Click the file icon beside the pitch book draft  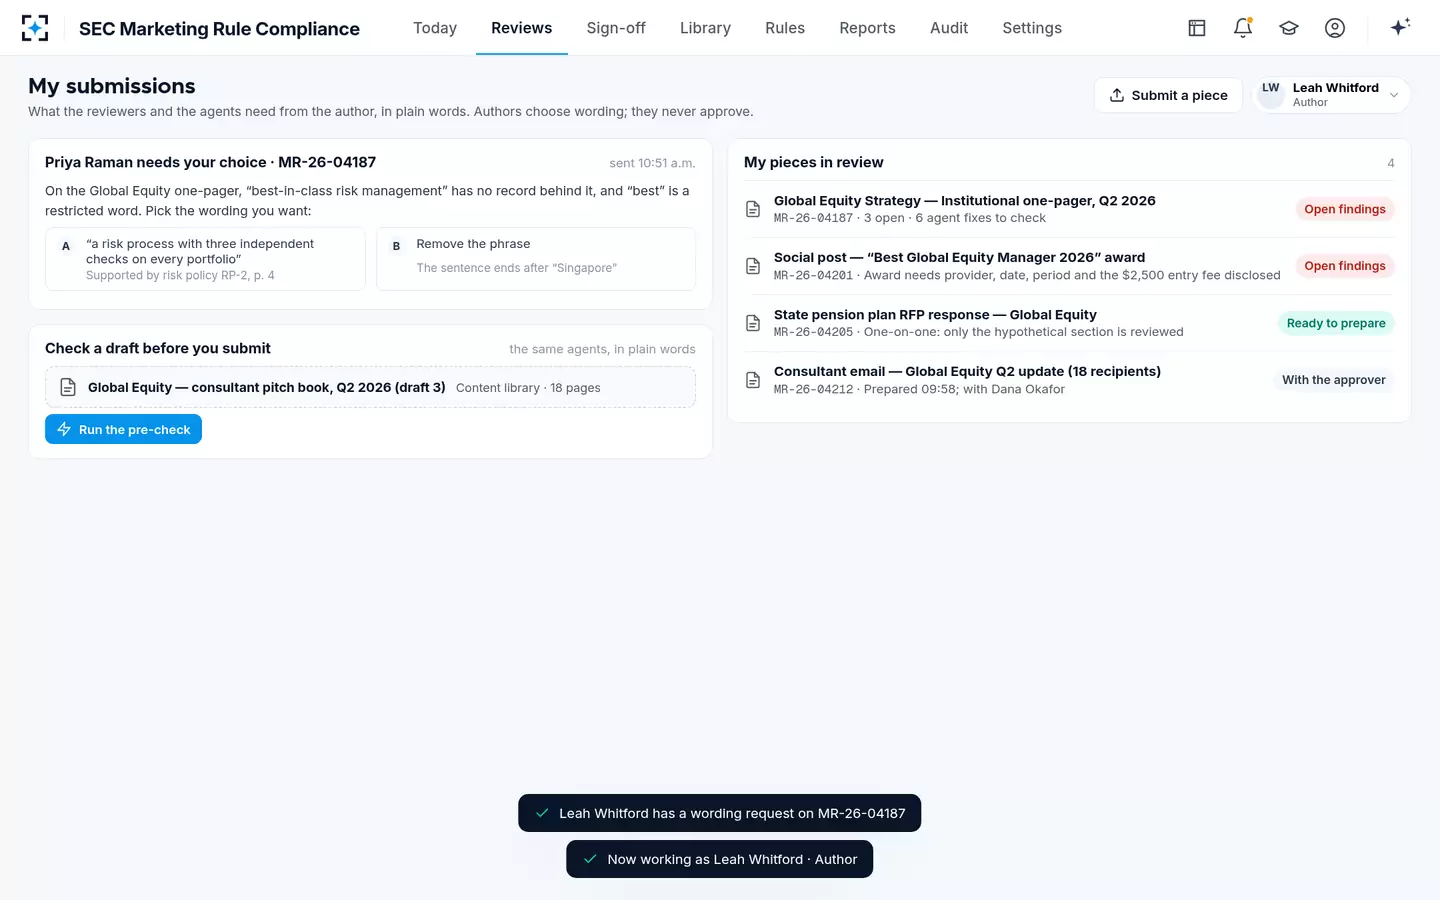click(x=68, y=387)
